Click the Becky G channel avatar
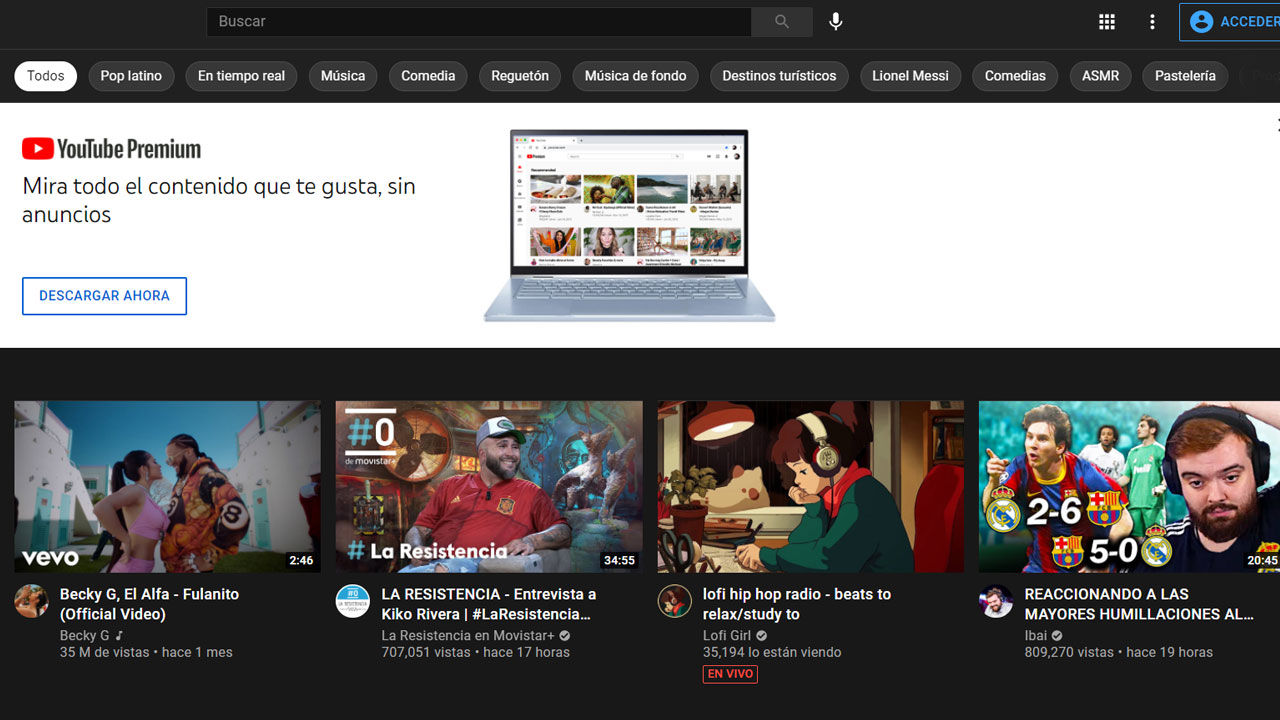 [x=31, y=601]
